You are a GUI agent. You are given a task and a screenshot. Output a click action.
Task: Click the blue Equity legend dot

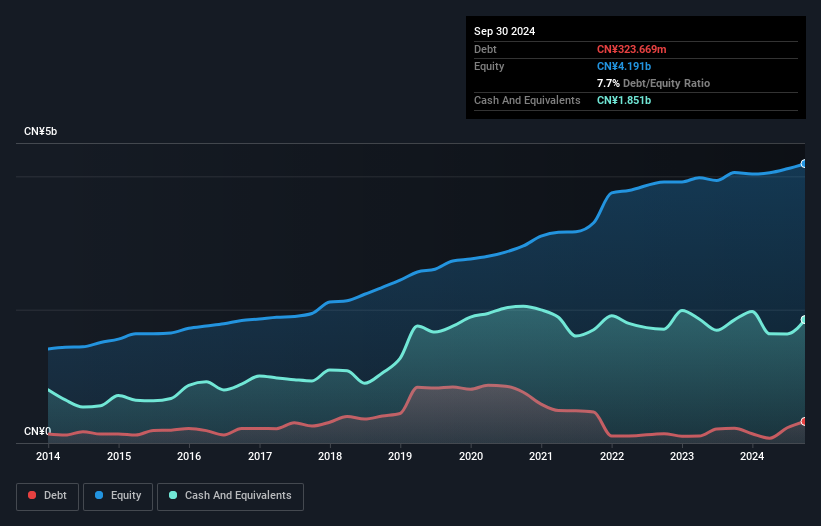pyautogui.click(x=99, y=495)
